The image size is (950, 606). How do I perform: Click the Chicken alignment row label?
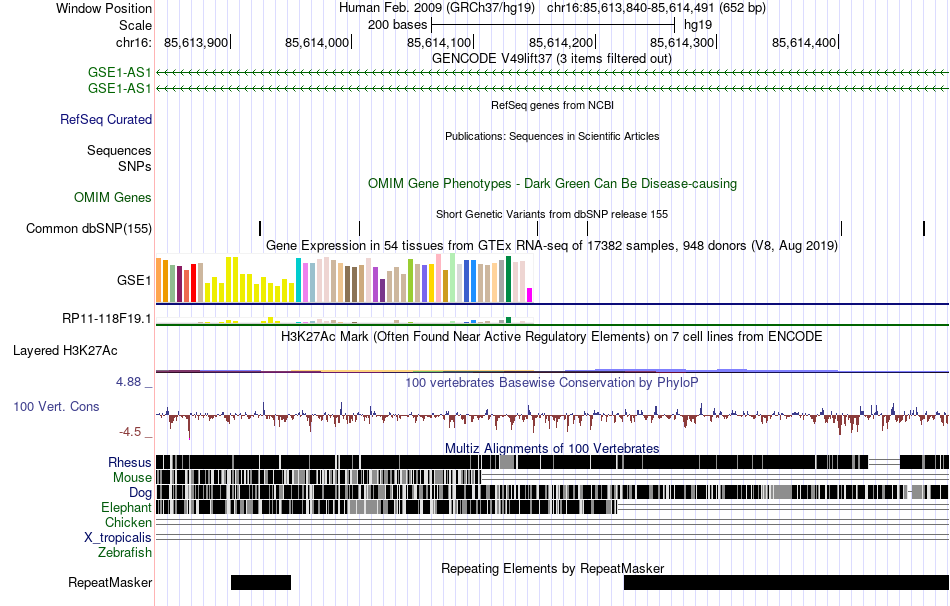point(128,522)
